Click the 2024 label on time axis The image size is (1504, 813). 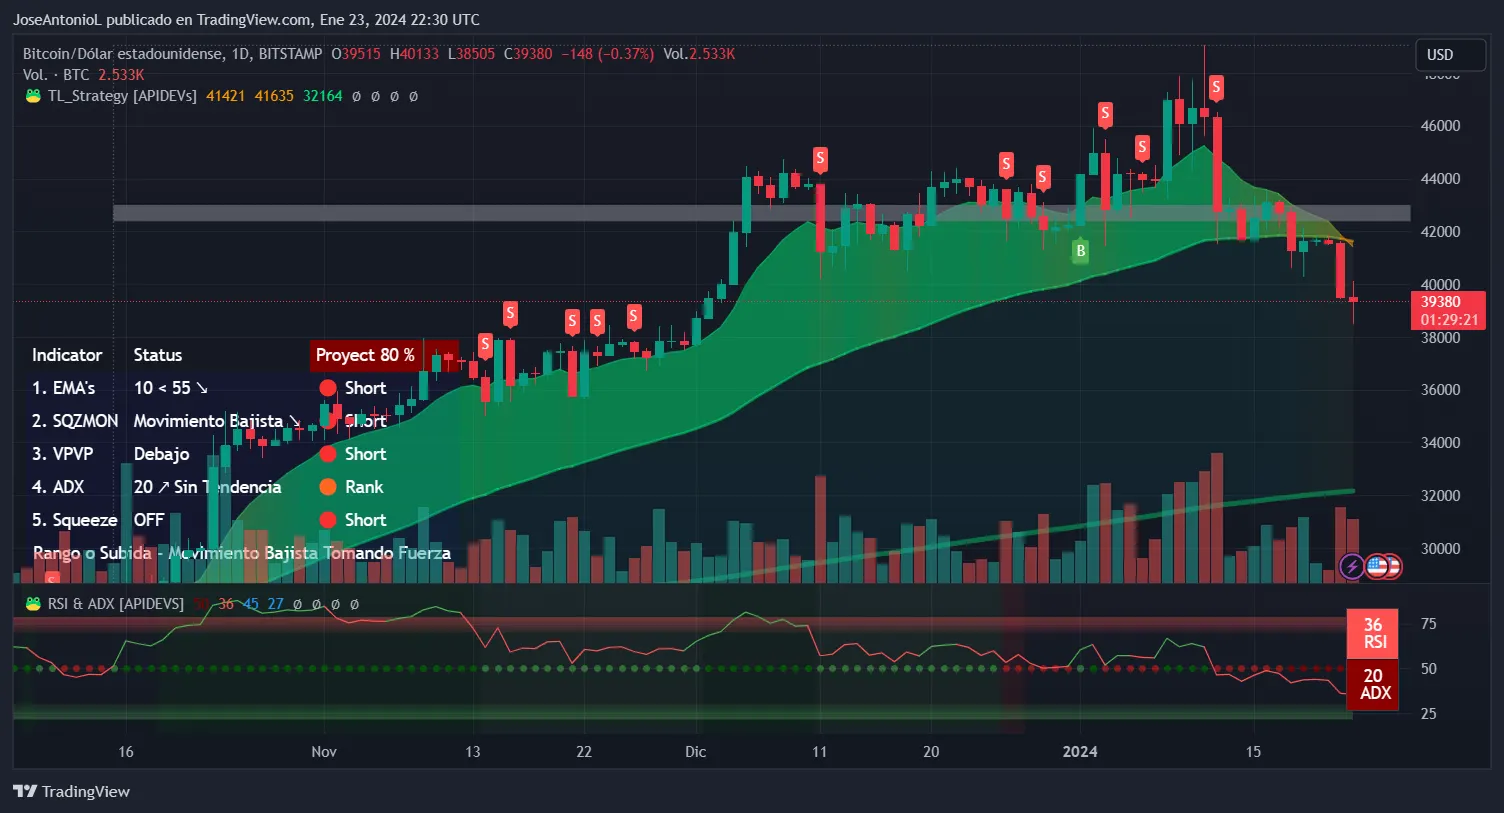point(1080,752)
